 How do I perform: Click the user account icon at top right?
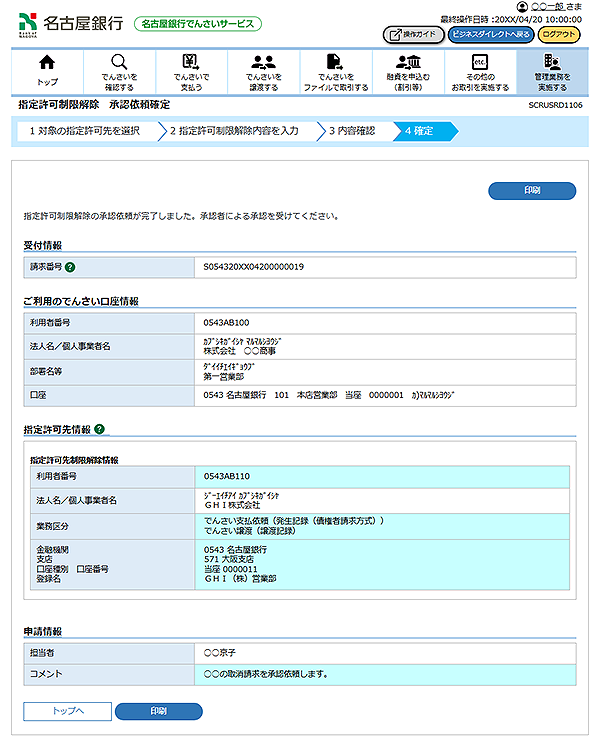click(523, 7)
